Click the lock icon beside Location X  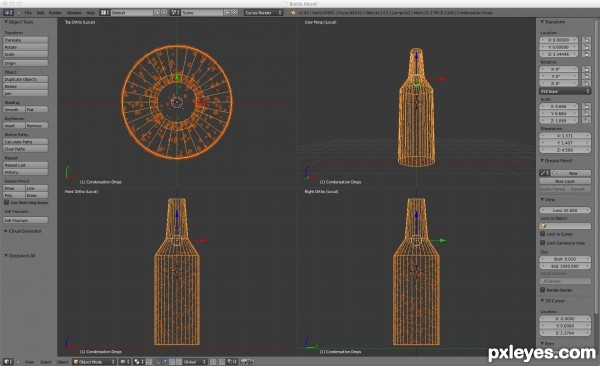pyautogui.click(x=586, y=40)
